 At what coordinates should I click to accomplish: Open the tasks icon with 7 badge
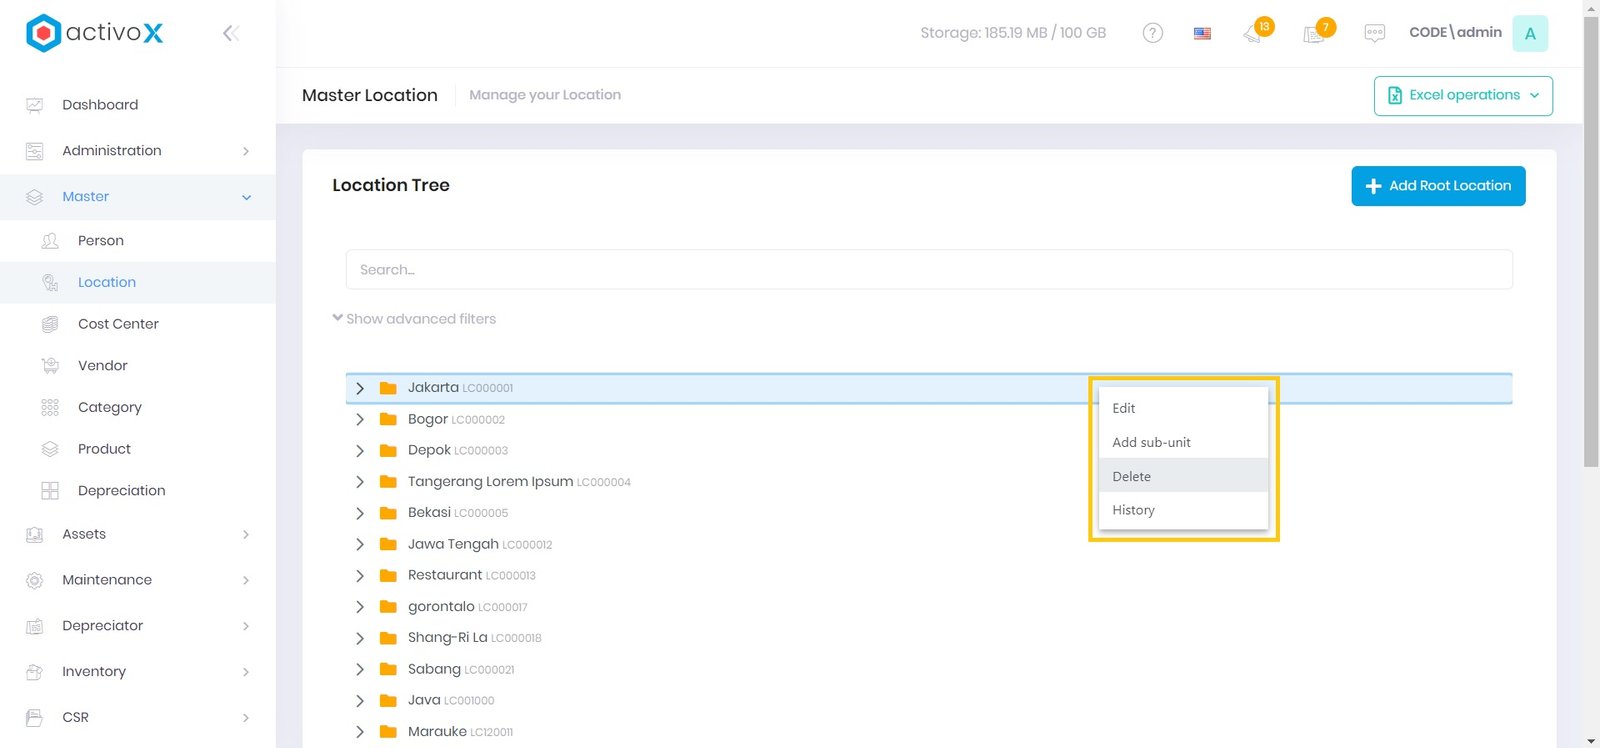pos(1315,33)
